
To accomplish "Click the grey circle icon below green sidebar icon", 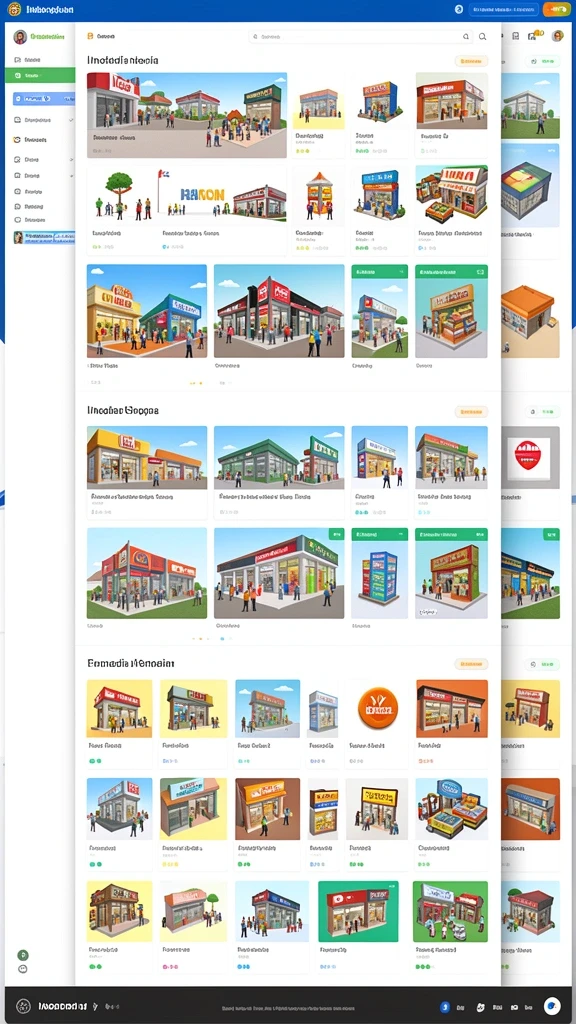I will (x=23, y=969).
